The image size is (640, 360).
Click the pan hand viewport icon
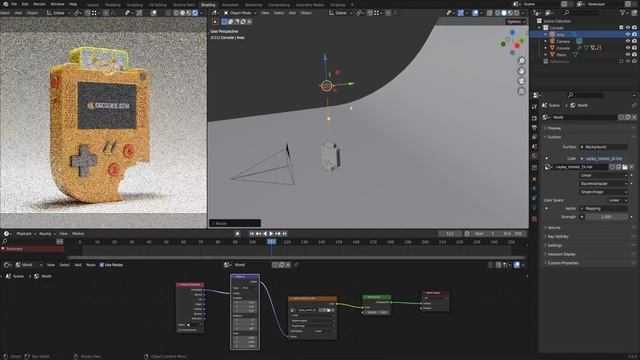coord(521,71)
